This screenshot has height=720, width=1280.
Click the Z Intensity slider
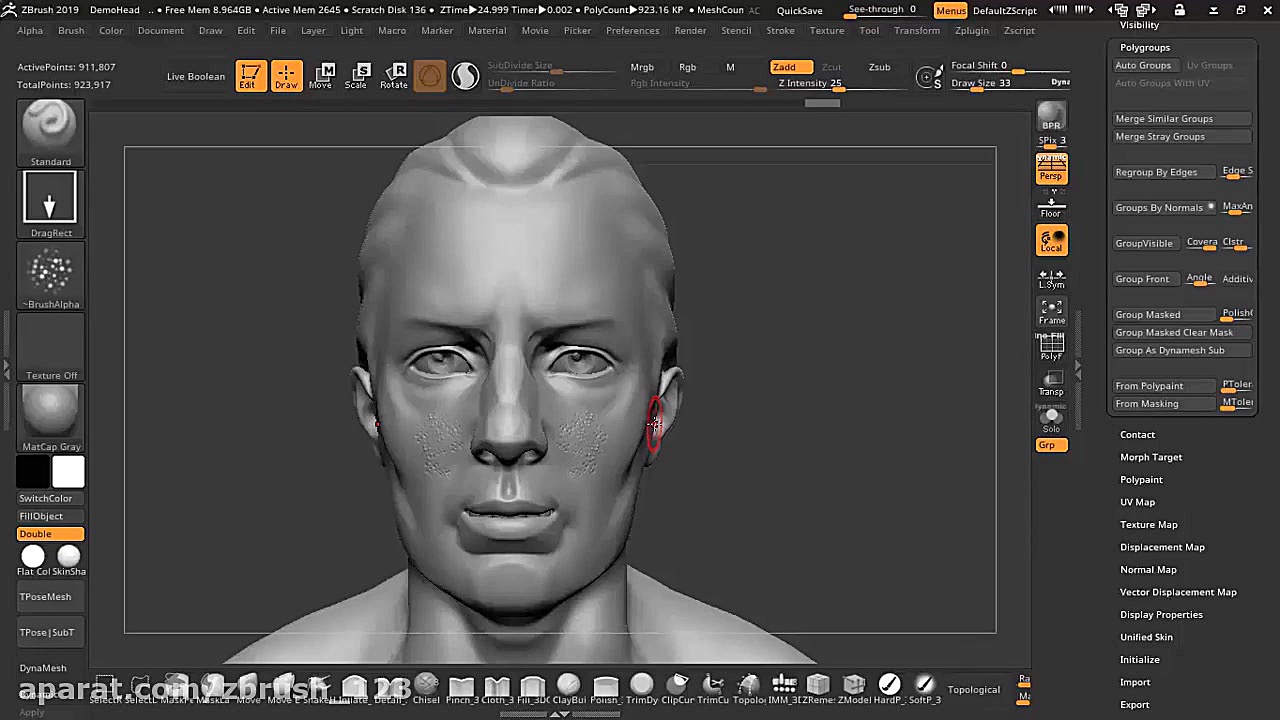[810, 84]
